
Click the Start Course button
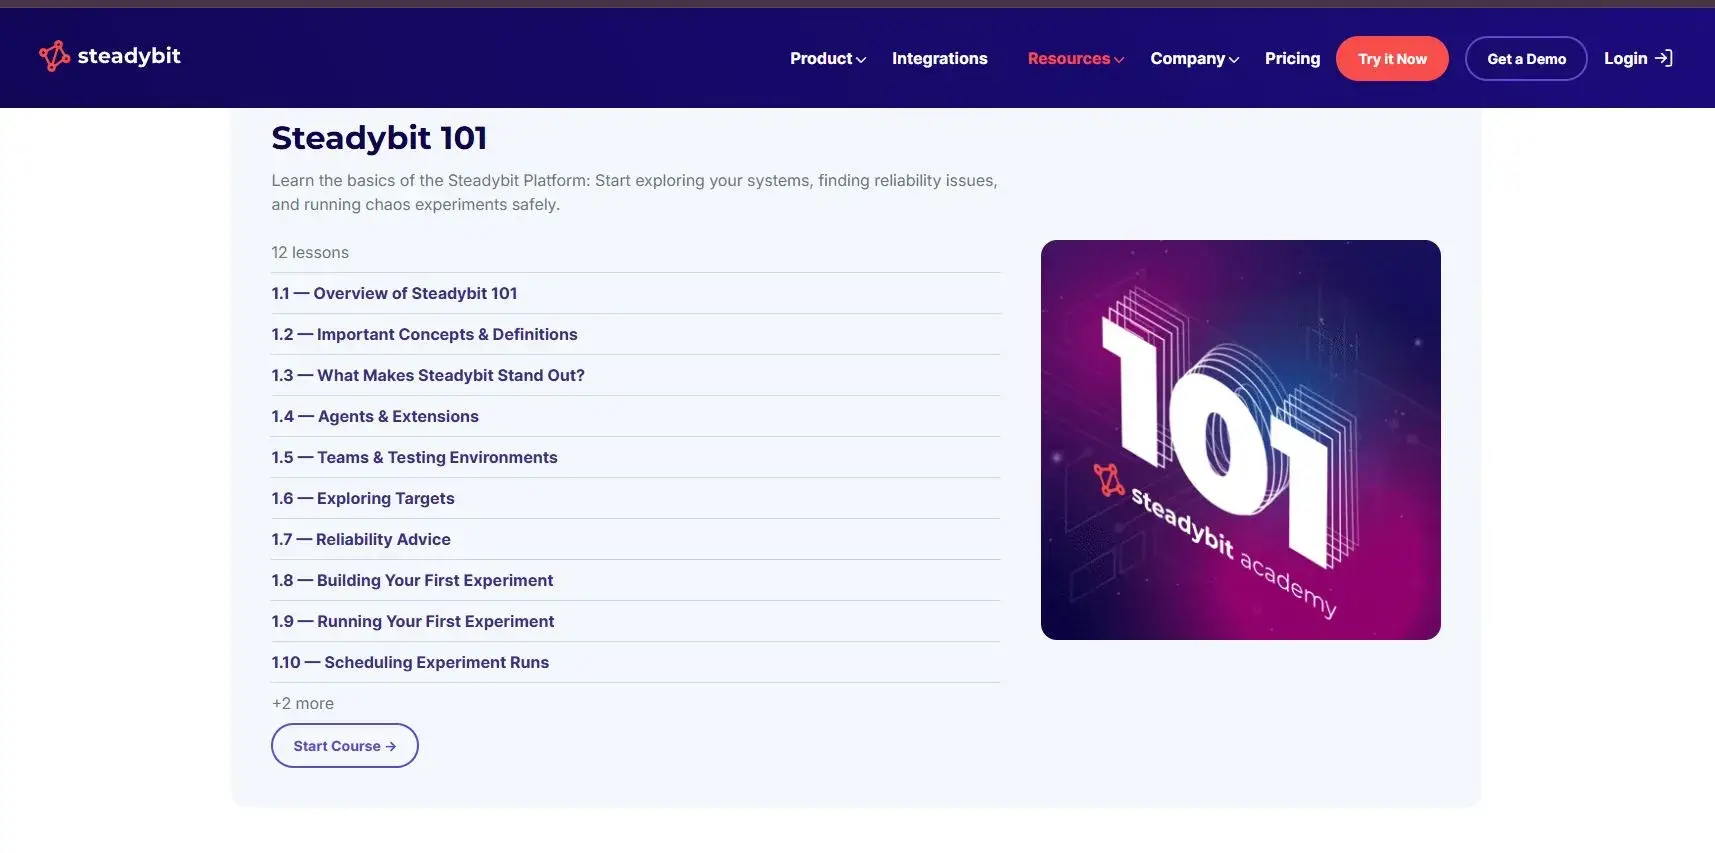pyautogui.click(x=345, y=746)
